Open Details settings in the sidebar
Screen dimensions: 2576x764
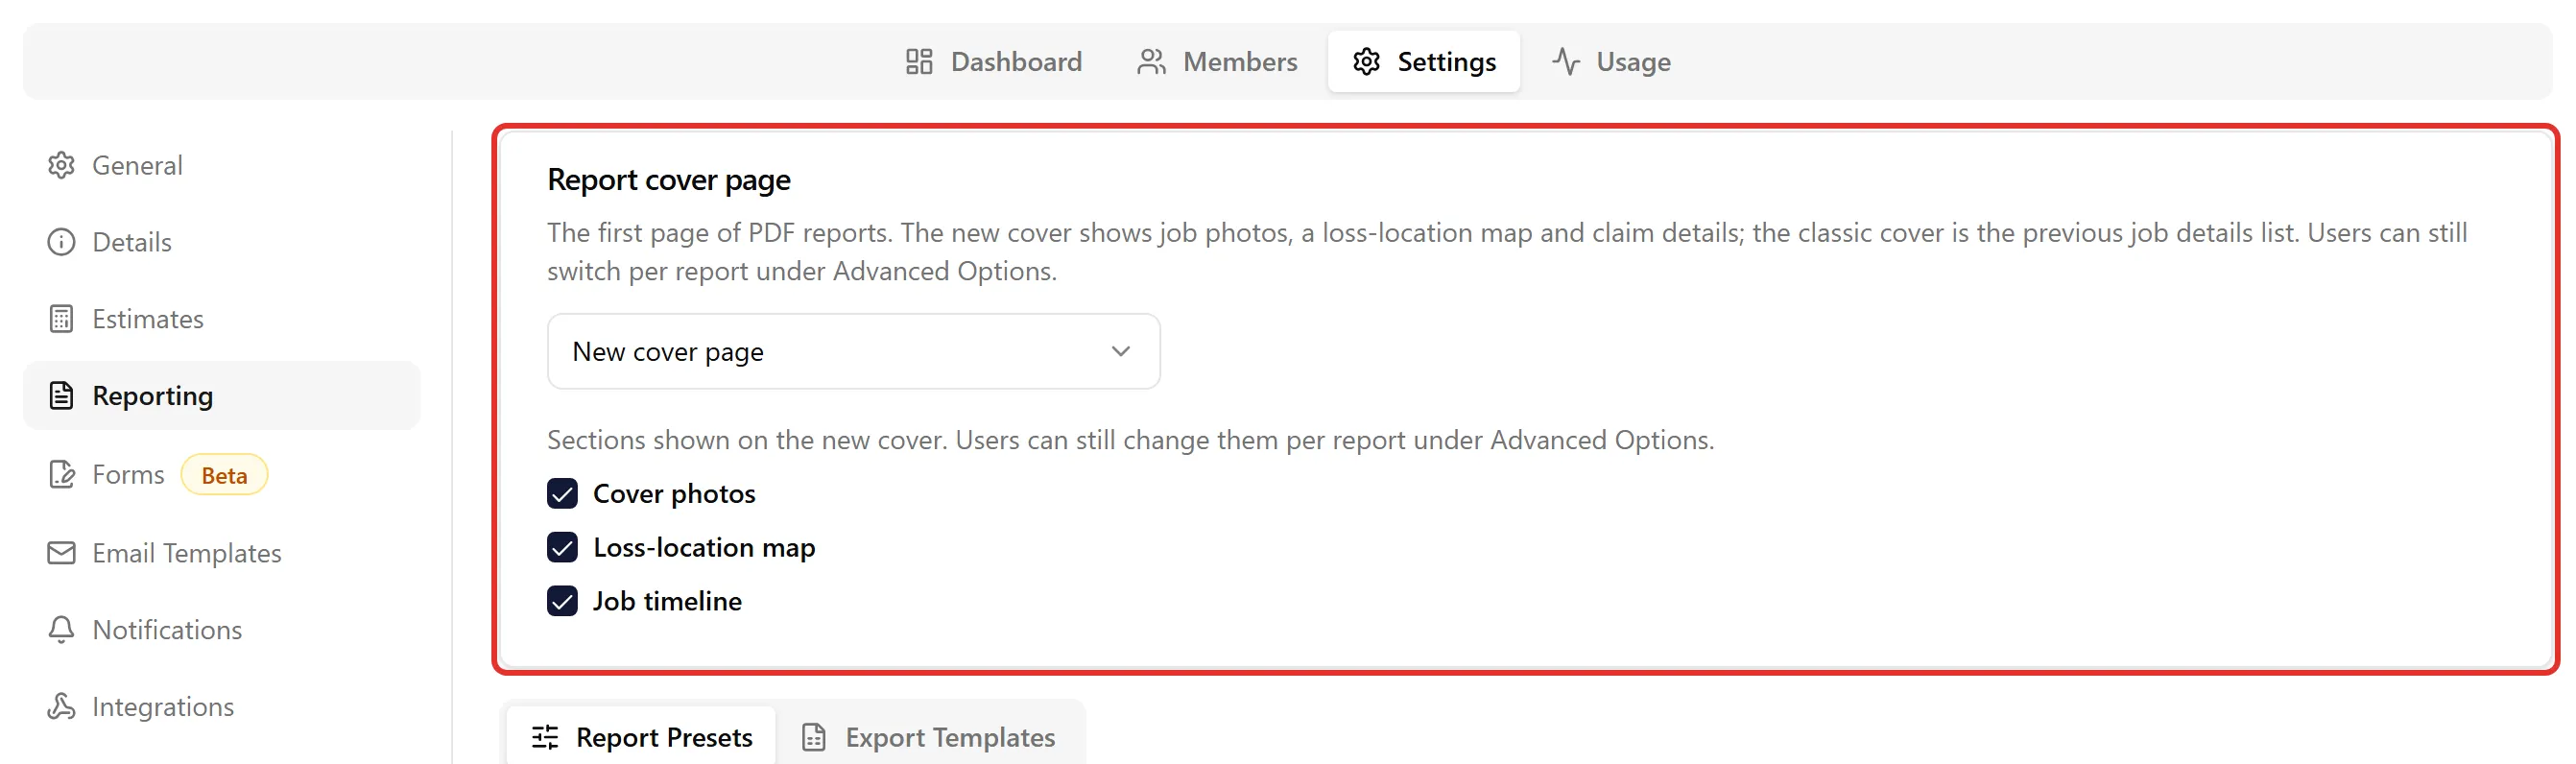(x=221, y=242)
